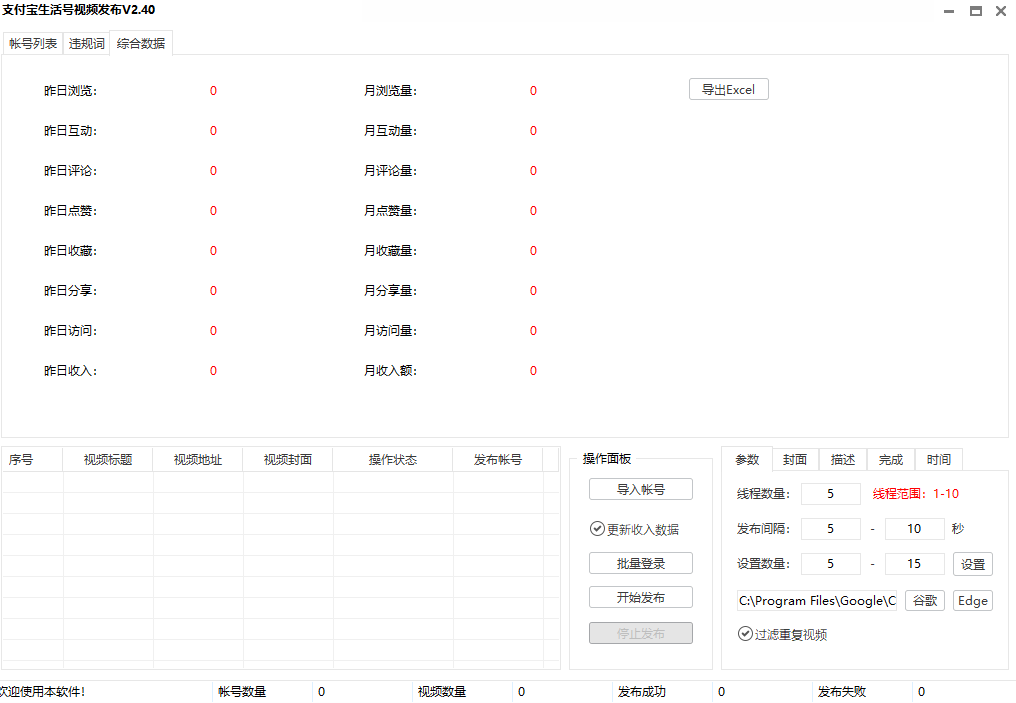Choose the Edge browser button
Viewport: 1016px width, 703px height.
pos(972,601)
